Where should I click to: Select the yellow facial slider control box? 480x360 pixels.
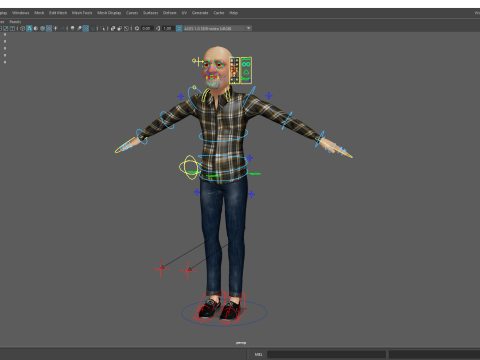point(234,70)
